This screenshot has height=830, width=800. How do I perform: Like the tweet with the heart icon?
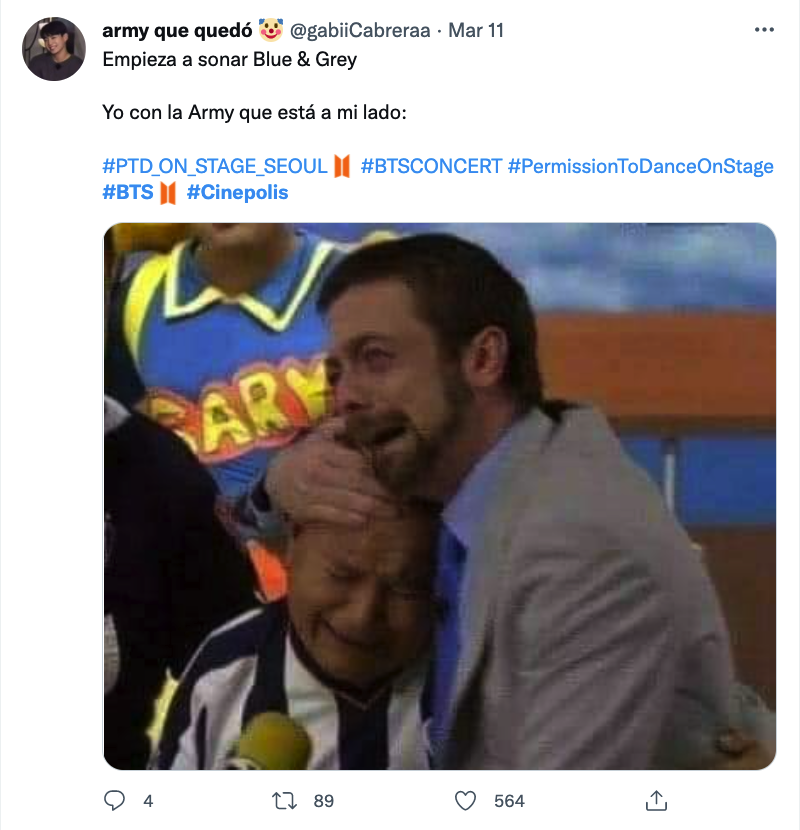coord(465,800)
